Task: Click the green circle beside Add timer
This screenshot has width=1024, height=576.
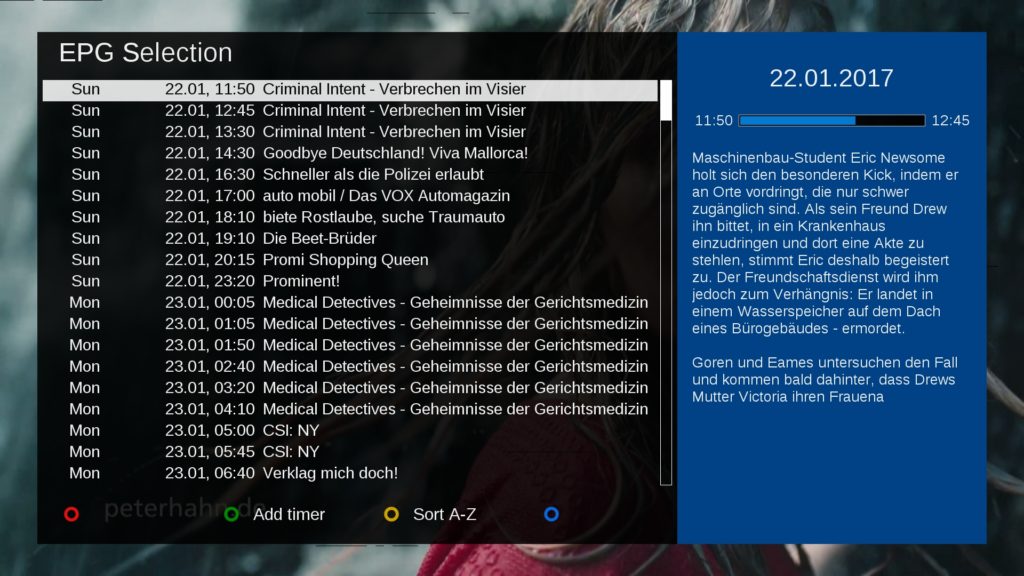Action: [231, 515]
